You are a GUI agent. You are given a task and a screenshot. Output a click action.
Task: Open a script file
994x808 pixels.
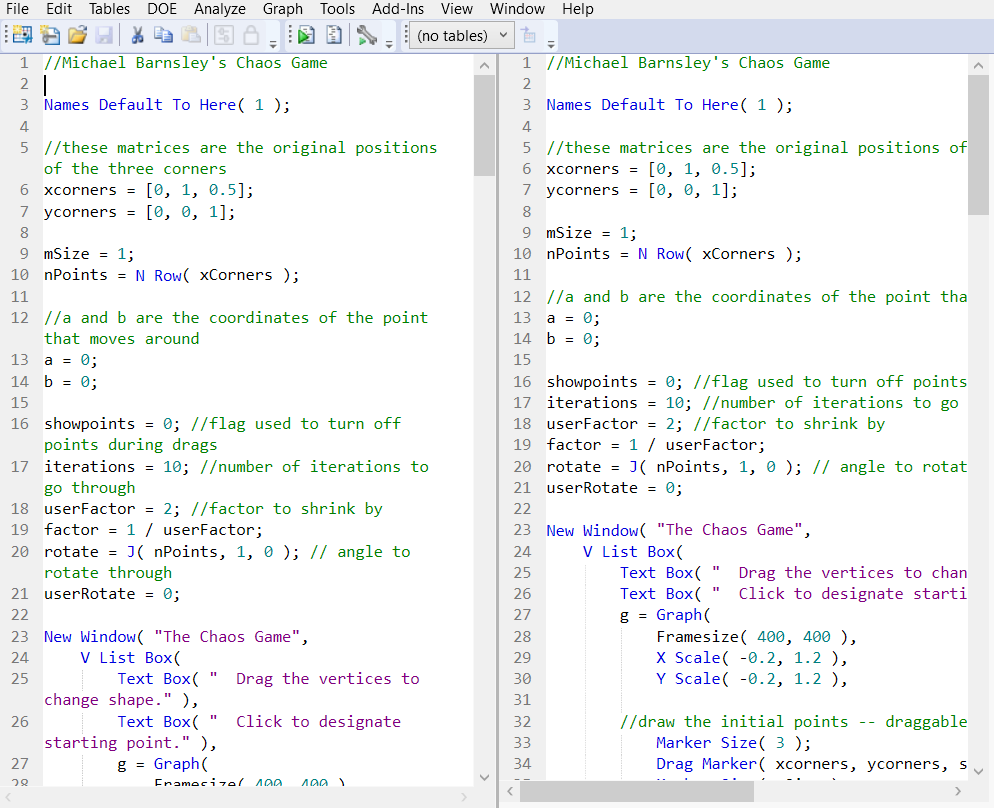(x=77, y=34)
